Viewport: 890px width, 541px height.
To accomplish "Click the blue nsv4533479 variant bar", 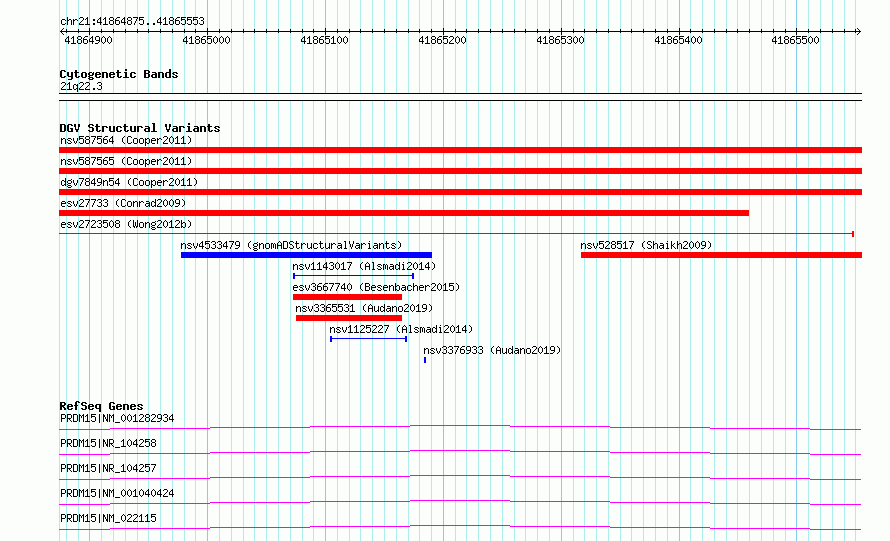I will click(x=307, y=255).
